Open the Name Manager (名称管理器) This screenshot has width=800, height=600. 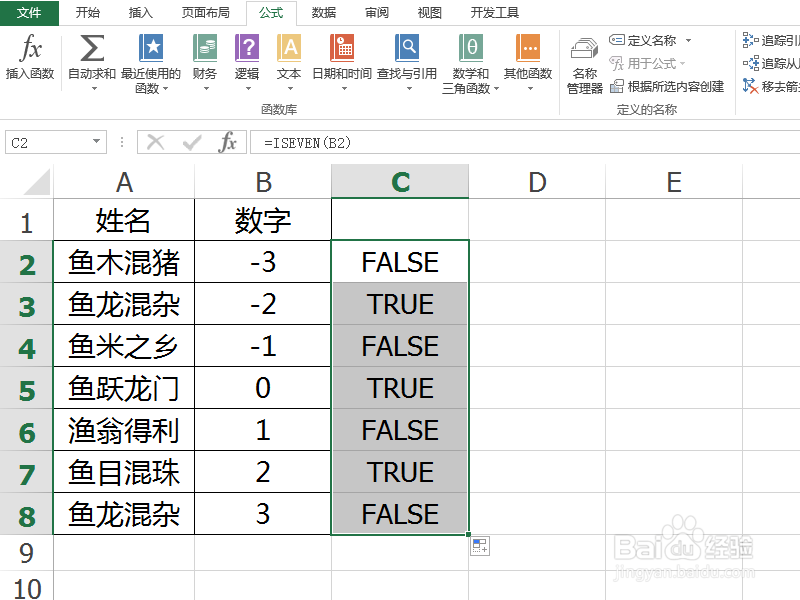tap(585, 65)
